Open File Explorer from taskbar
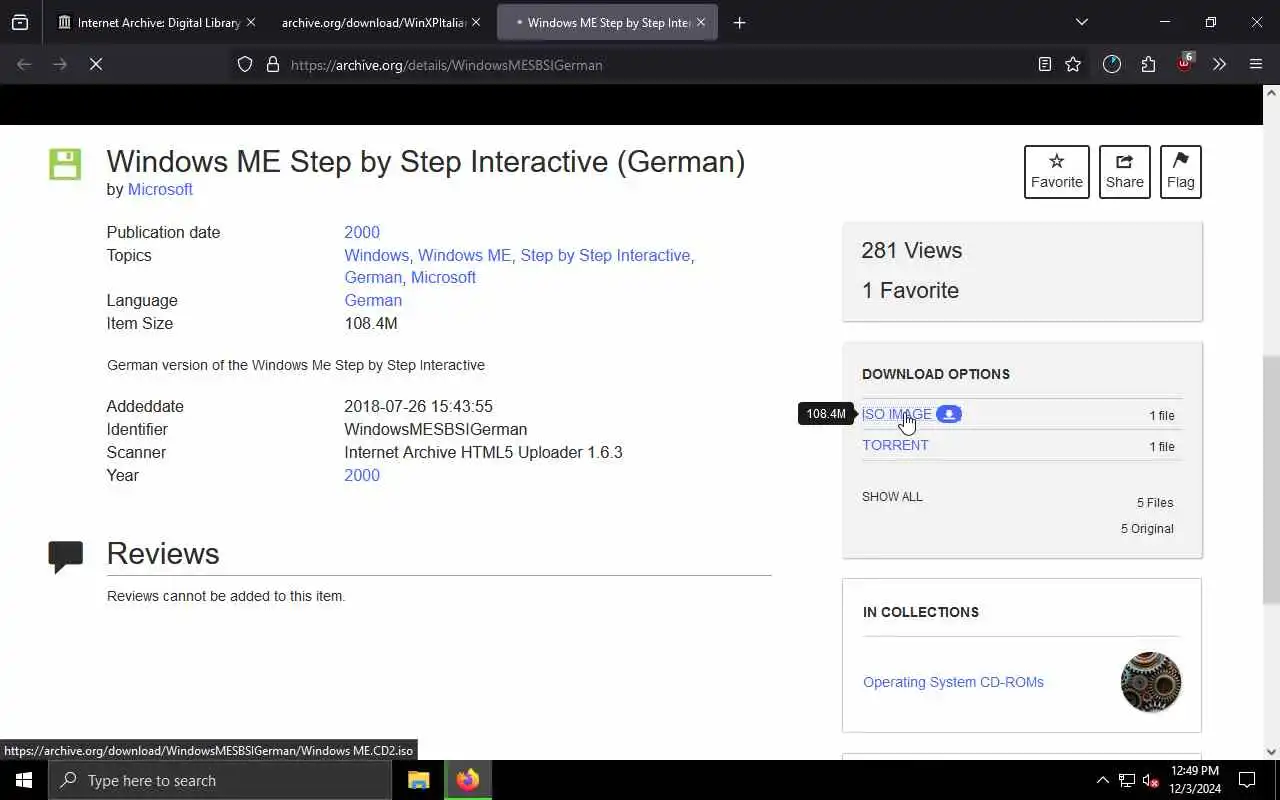 pyautogui.click(x=419, y=780)
